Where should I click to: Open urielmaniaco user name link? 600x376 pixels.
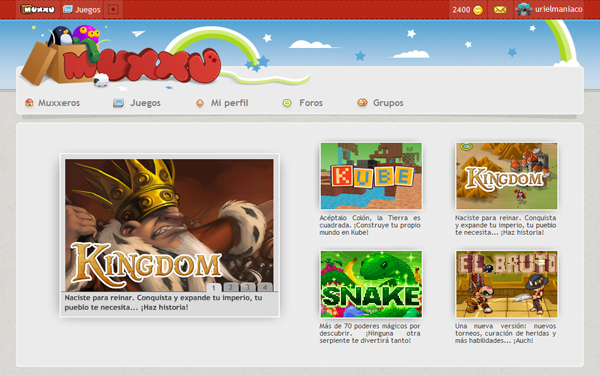[558, 9]
